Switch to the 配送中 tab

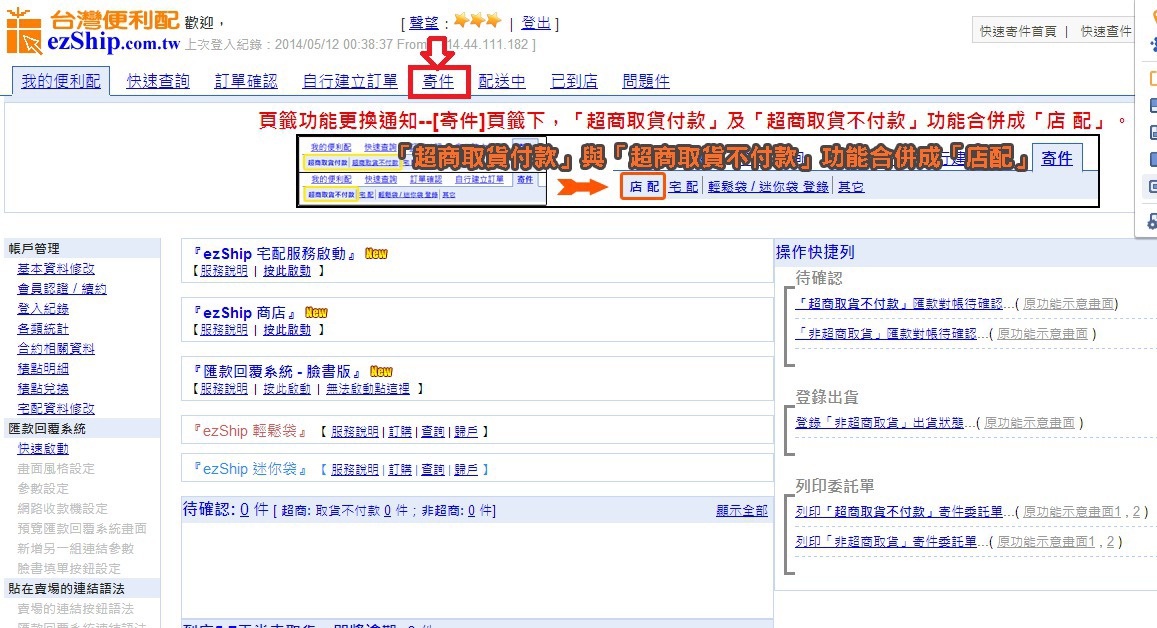click(x=502, y=81)
